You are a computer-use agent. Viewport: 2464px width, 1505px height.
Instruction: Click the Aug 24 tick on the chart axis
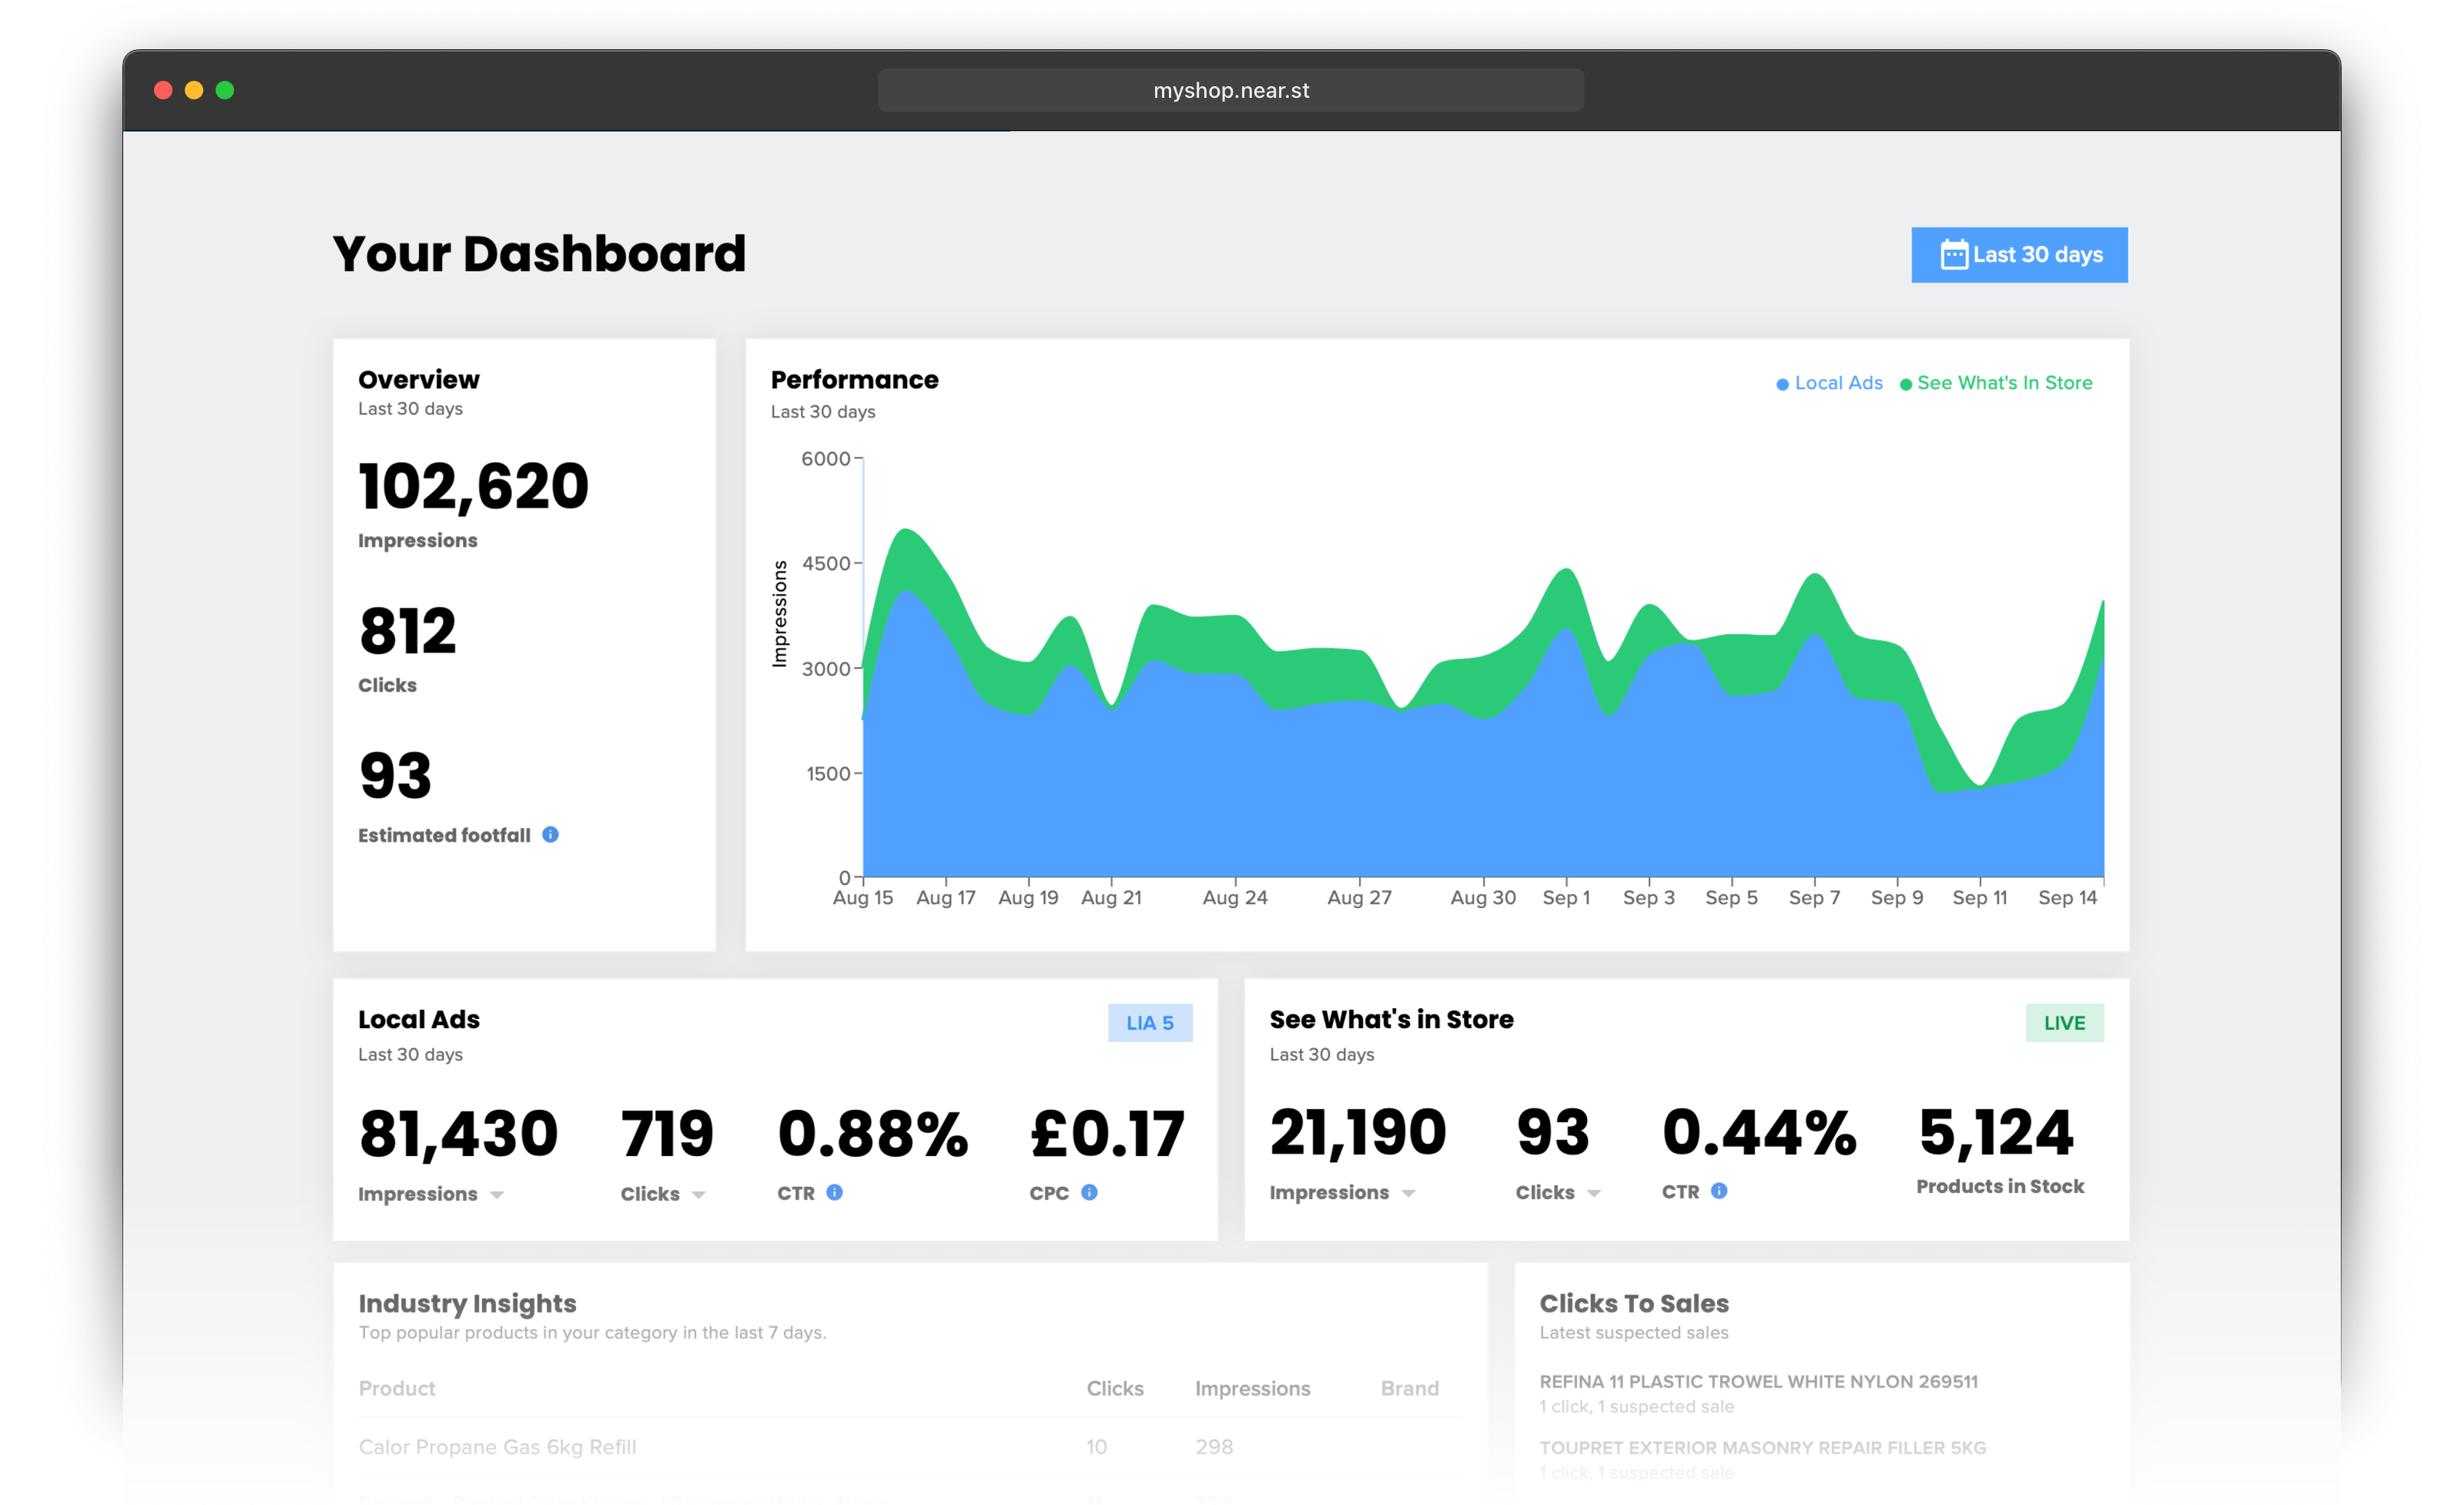pyautogui.click(x=1235, y=897)
